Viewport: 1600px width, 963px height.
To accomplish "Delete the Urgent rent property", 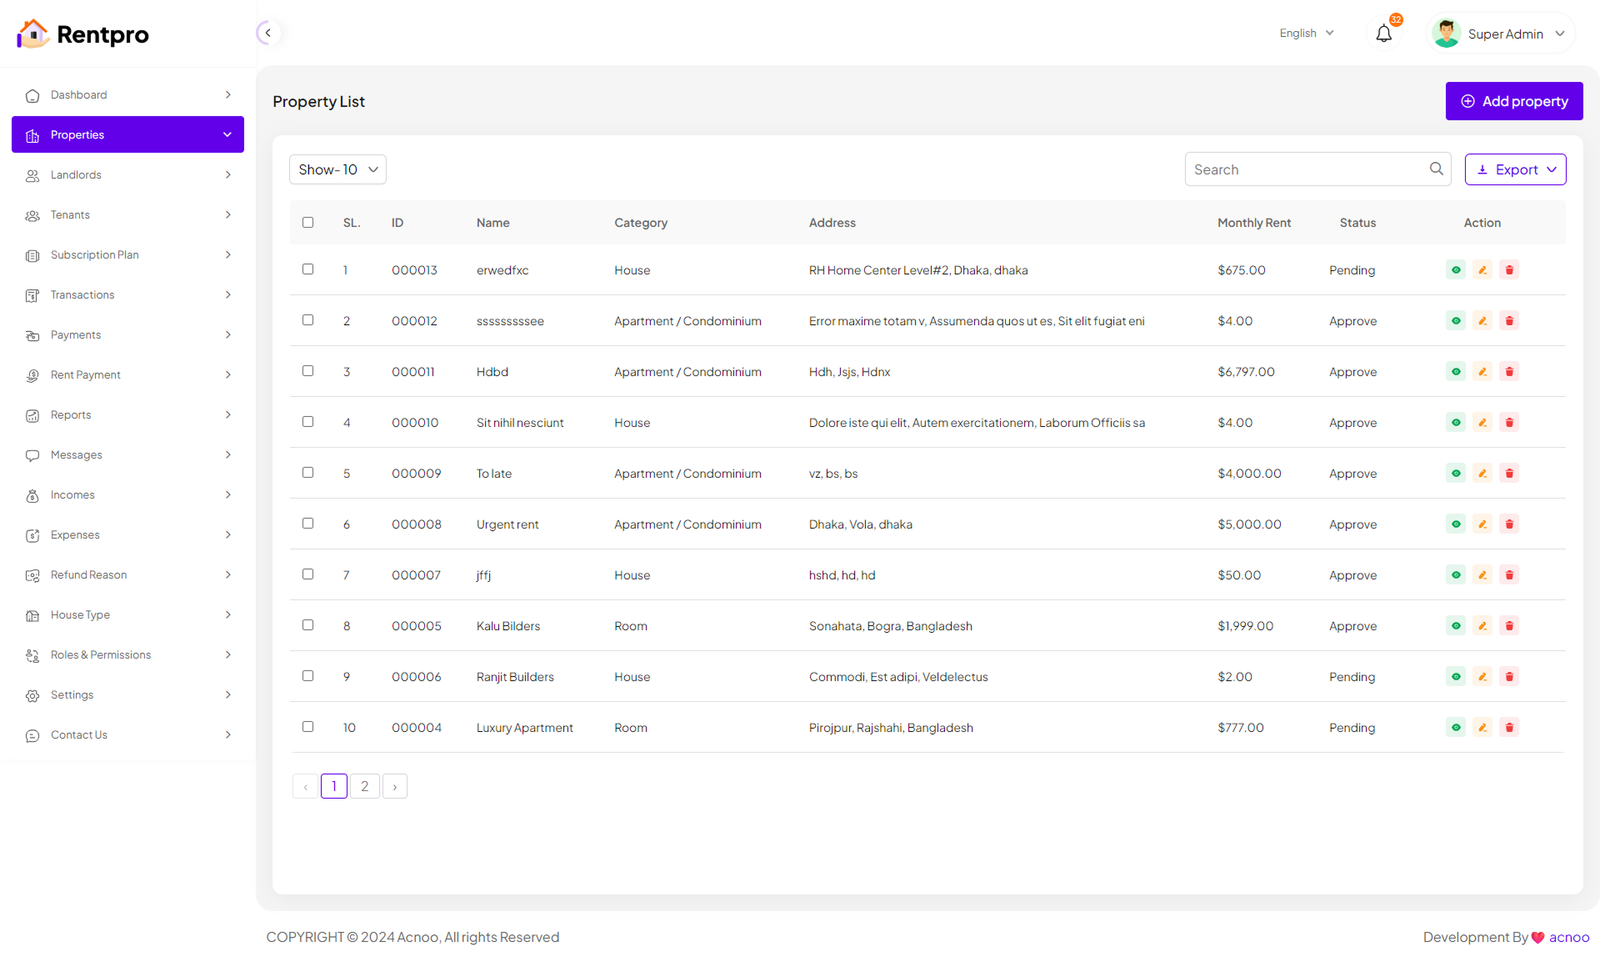I will point(1509,524).
